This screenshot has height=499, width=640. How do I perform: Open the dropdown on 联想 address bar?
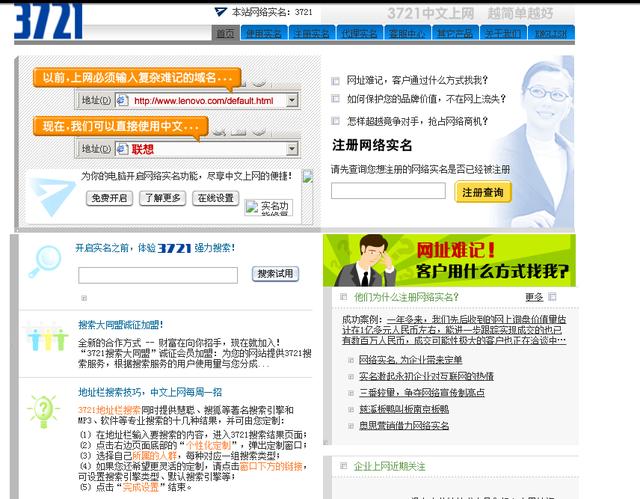coord(292,149)
